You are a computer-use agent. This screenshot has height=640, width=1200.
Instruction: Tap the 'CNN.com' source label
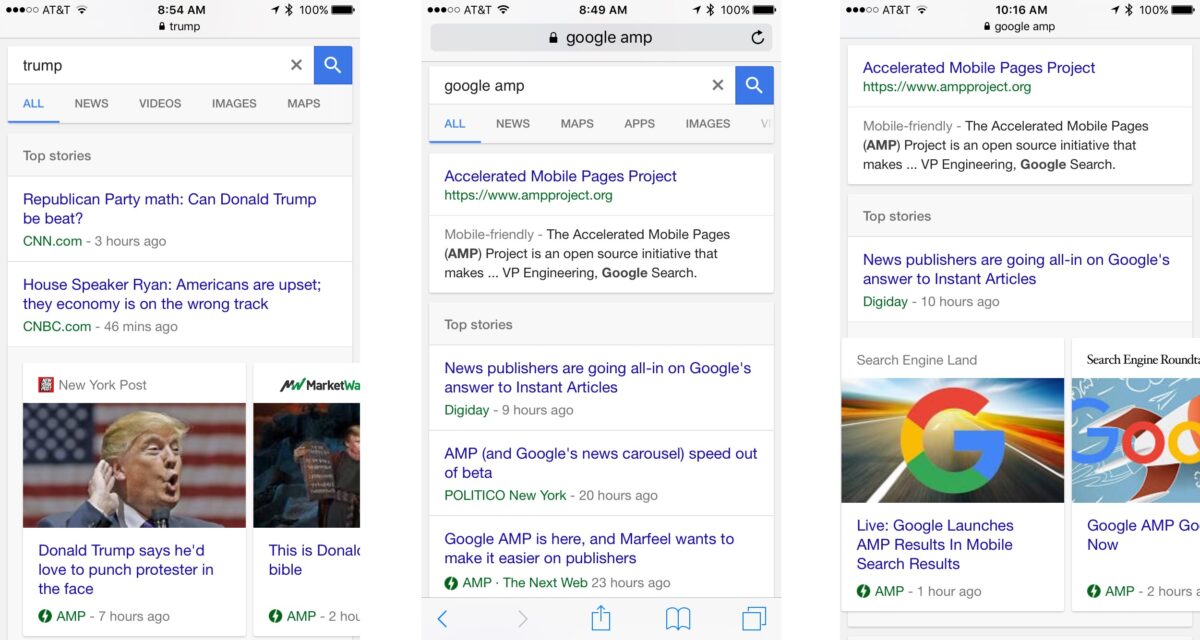tap(52, 241)
